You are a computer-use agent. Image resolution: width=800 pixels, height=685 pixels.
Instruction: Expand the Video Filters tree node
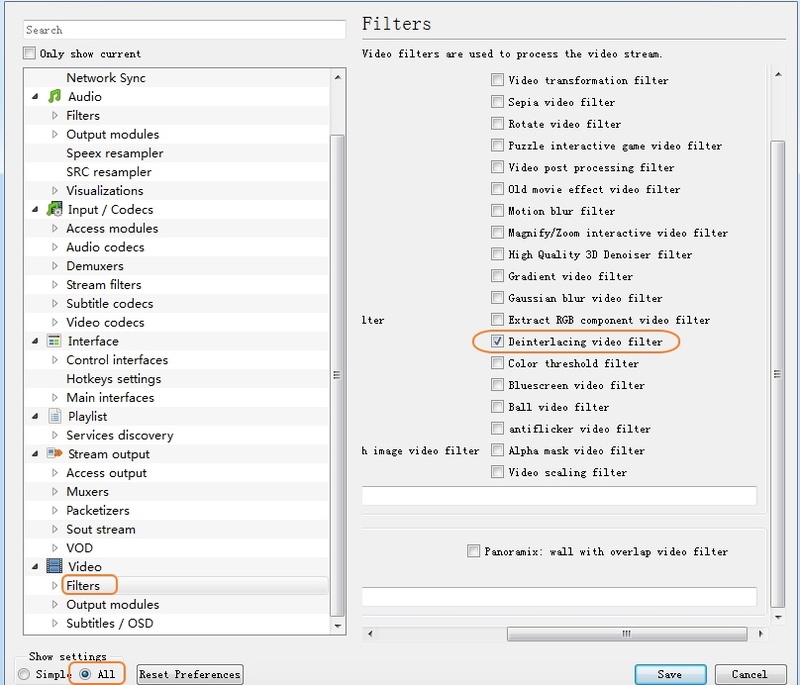pyautogui.click(x=56, y=586)
